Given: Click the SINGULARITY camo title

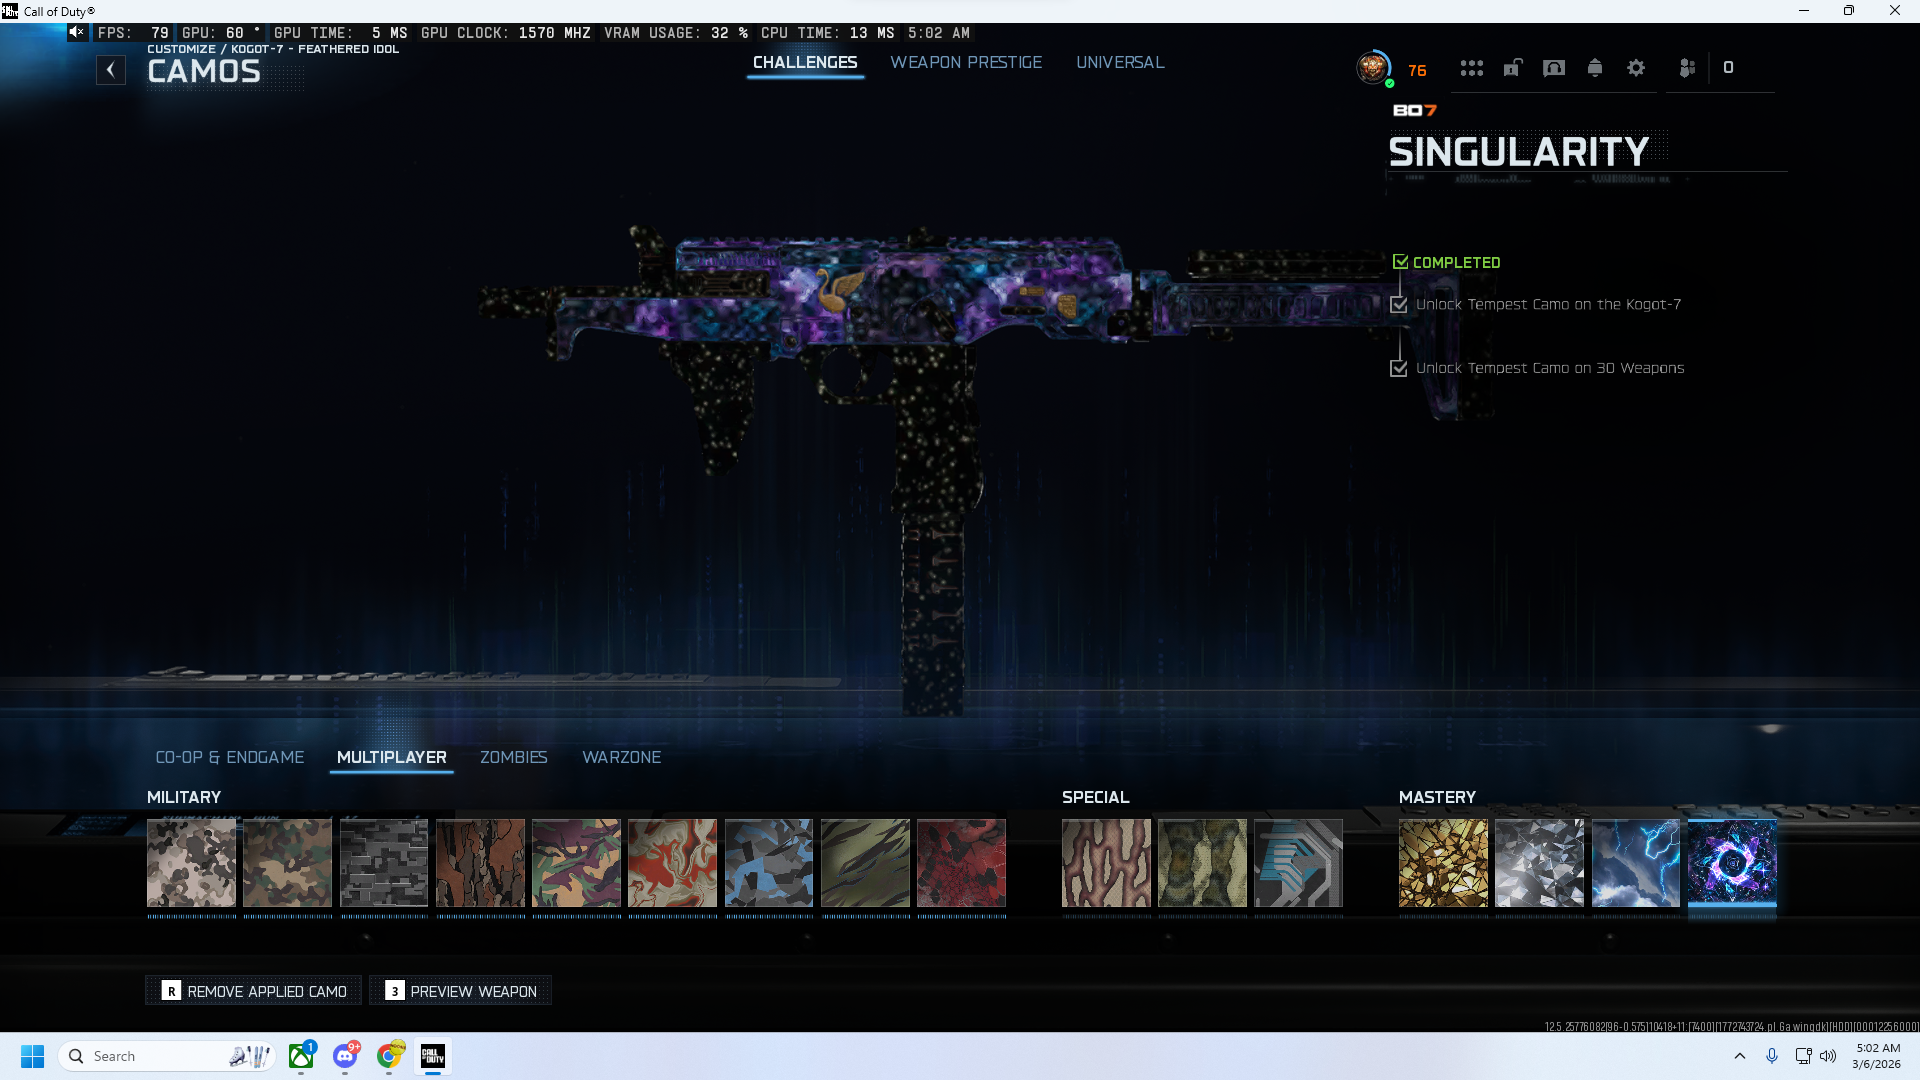Looking at the screenshot, I should [x=1518, y=152].
